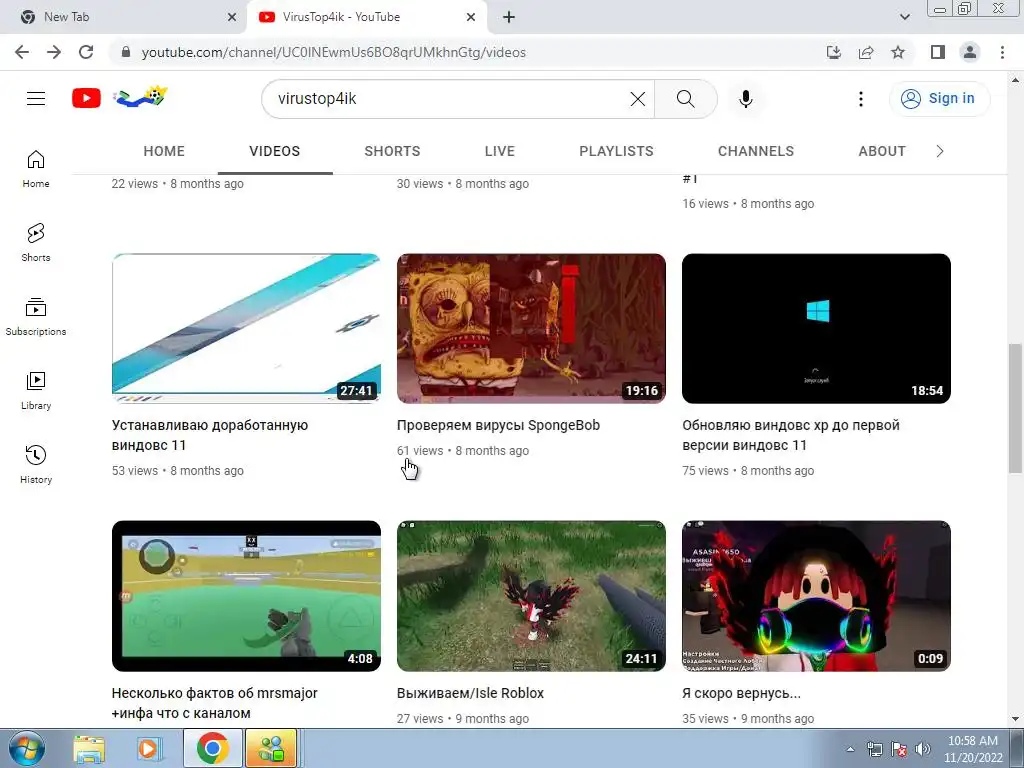Clear the search box with X icon
The height and width of the screenshot is (768, 1024).
pos(637,99)
